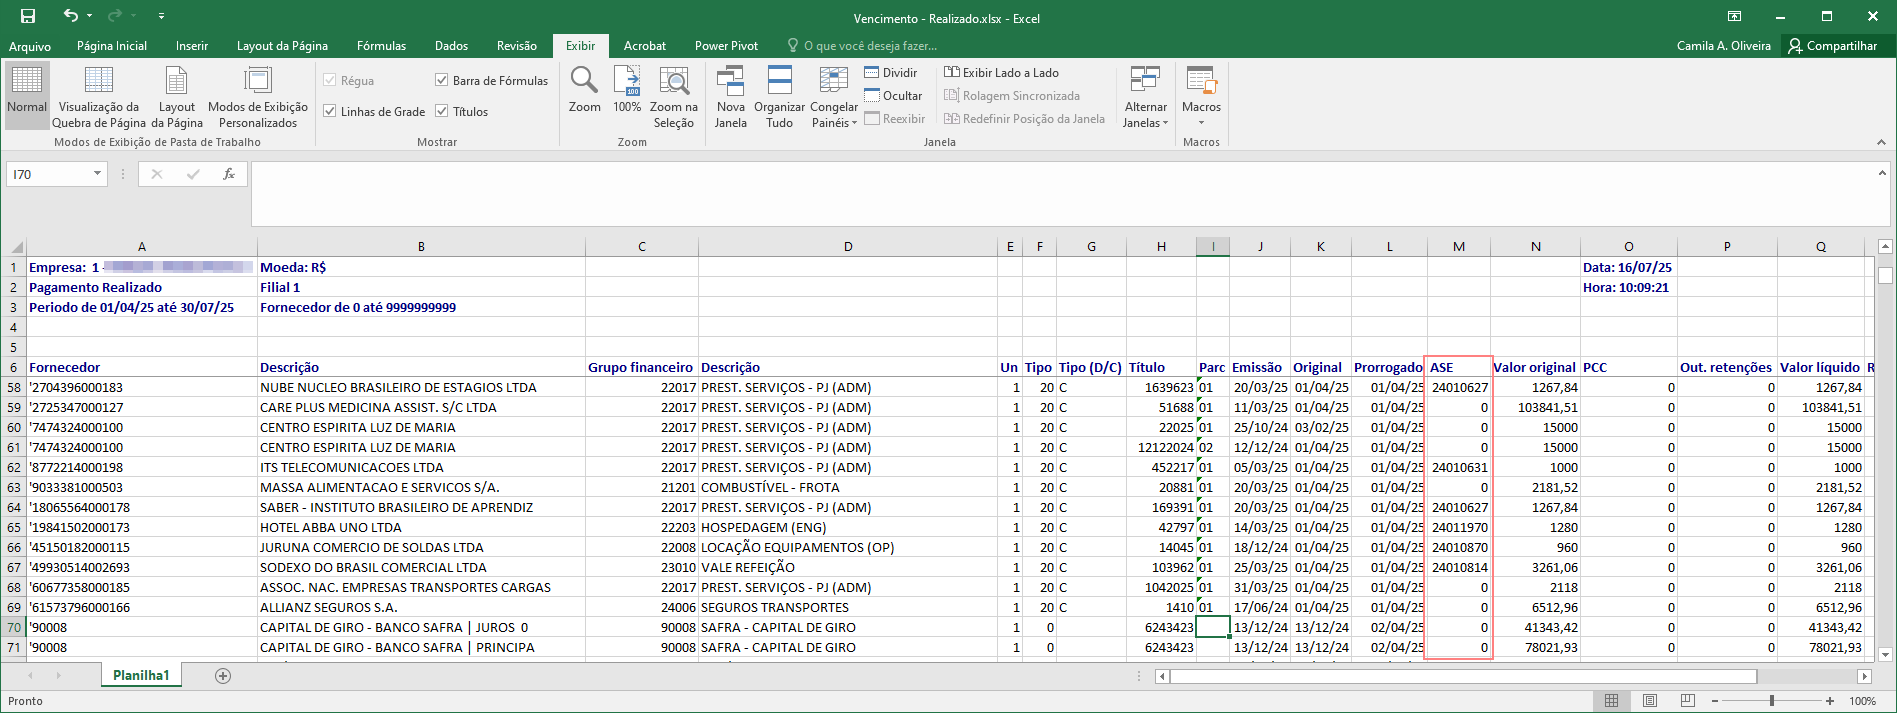1897x713 pixels.
Task: Open Customize Quick Access Toolbar dropdown
Action: click(x=161, y=16)
